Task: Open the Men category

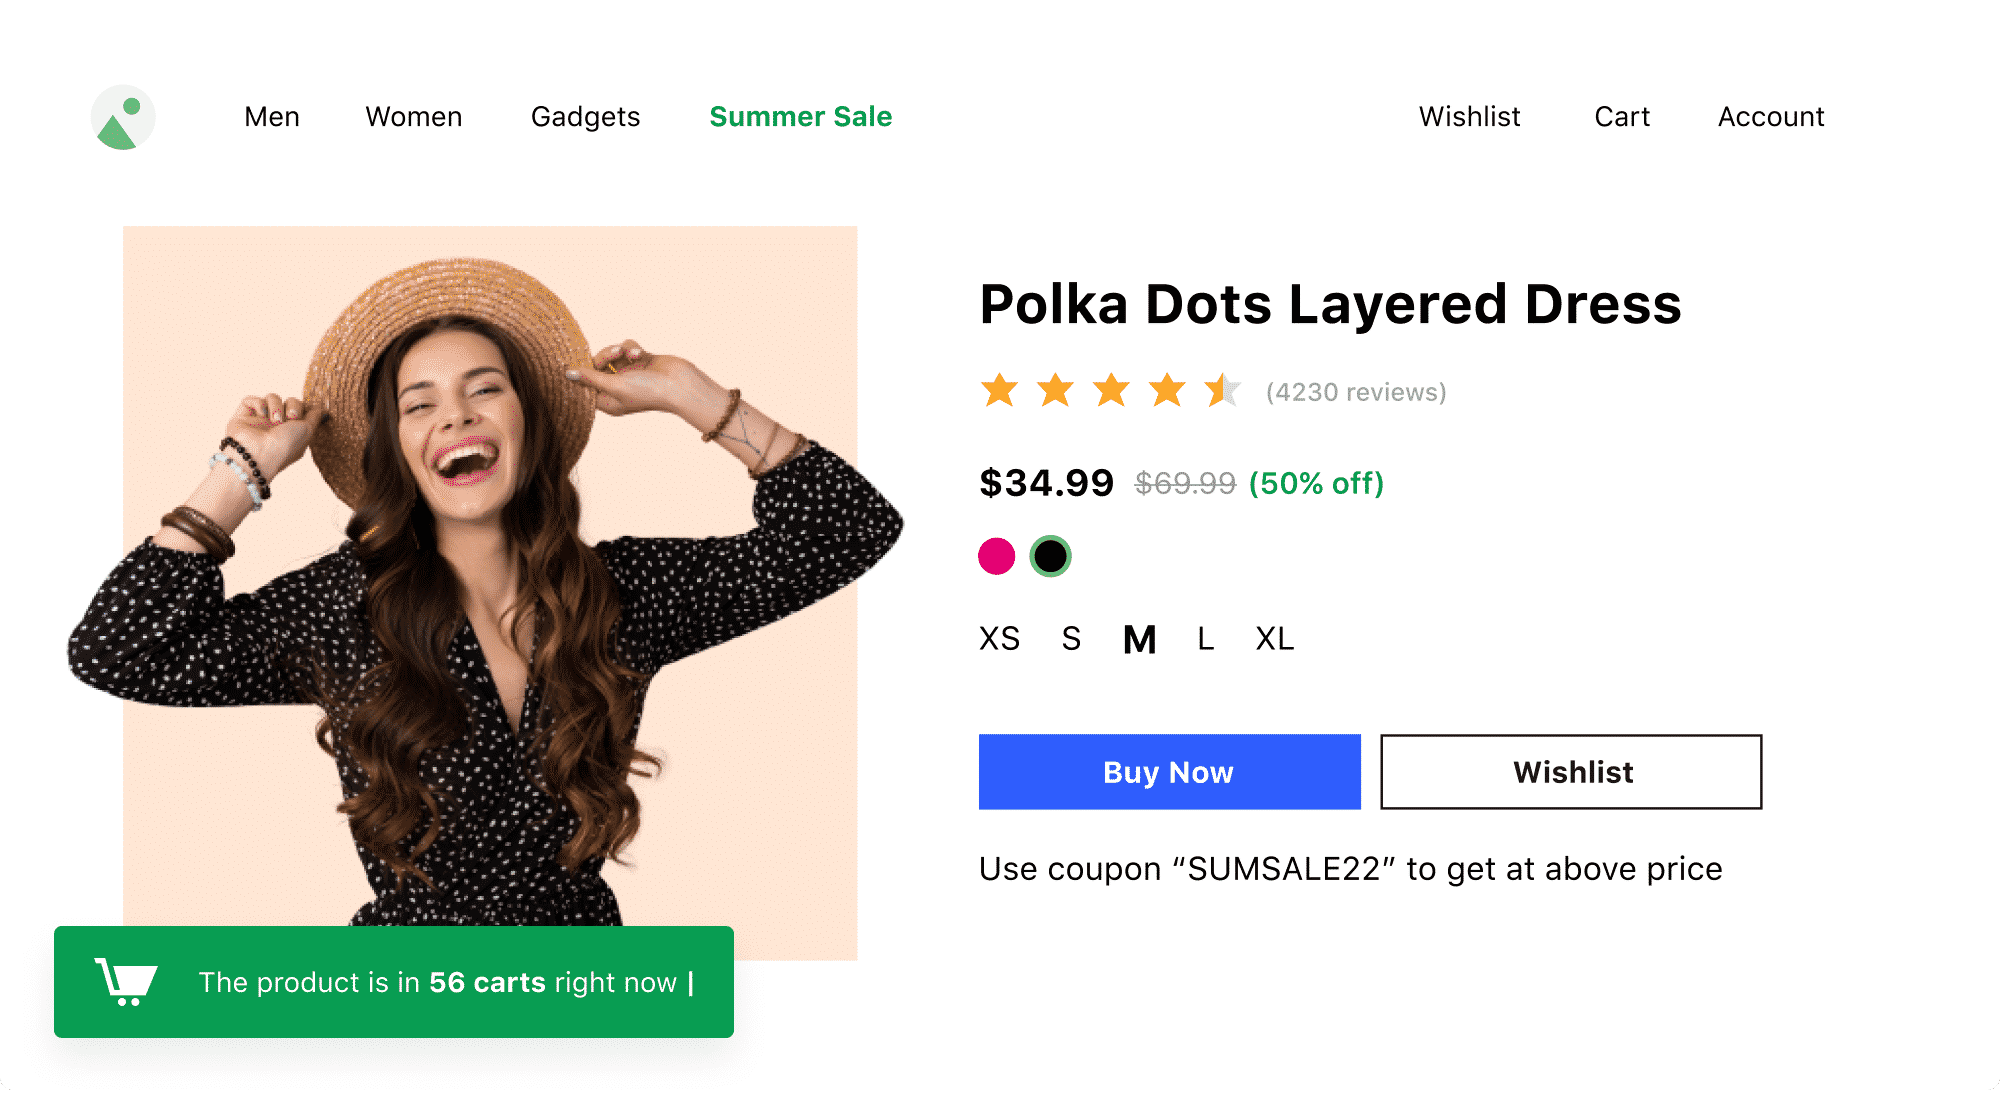Action: (271, 117)
